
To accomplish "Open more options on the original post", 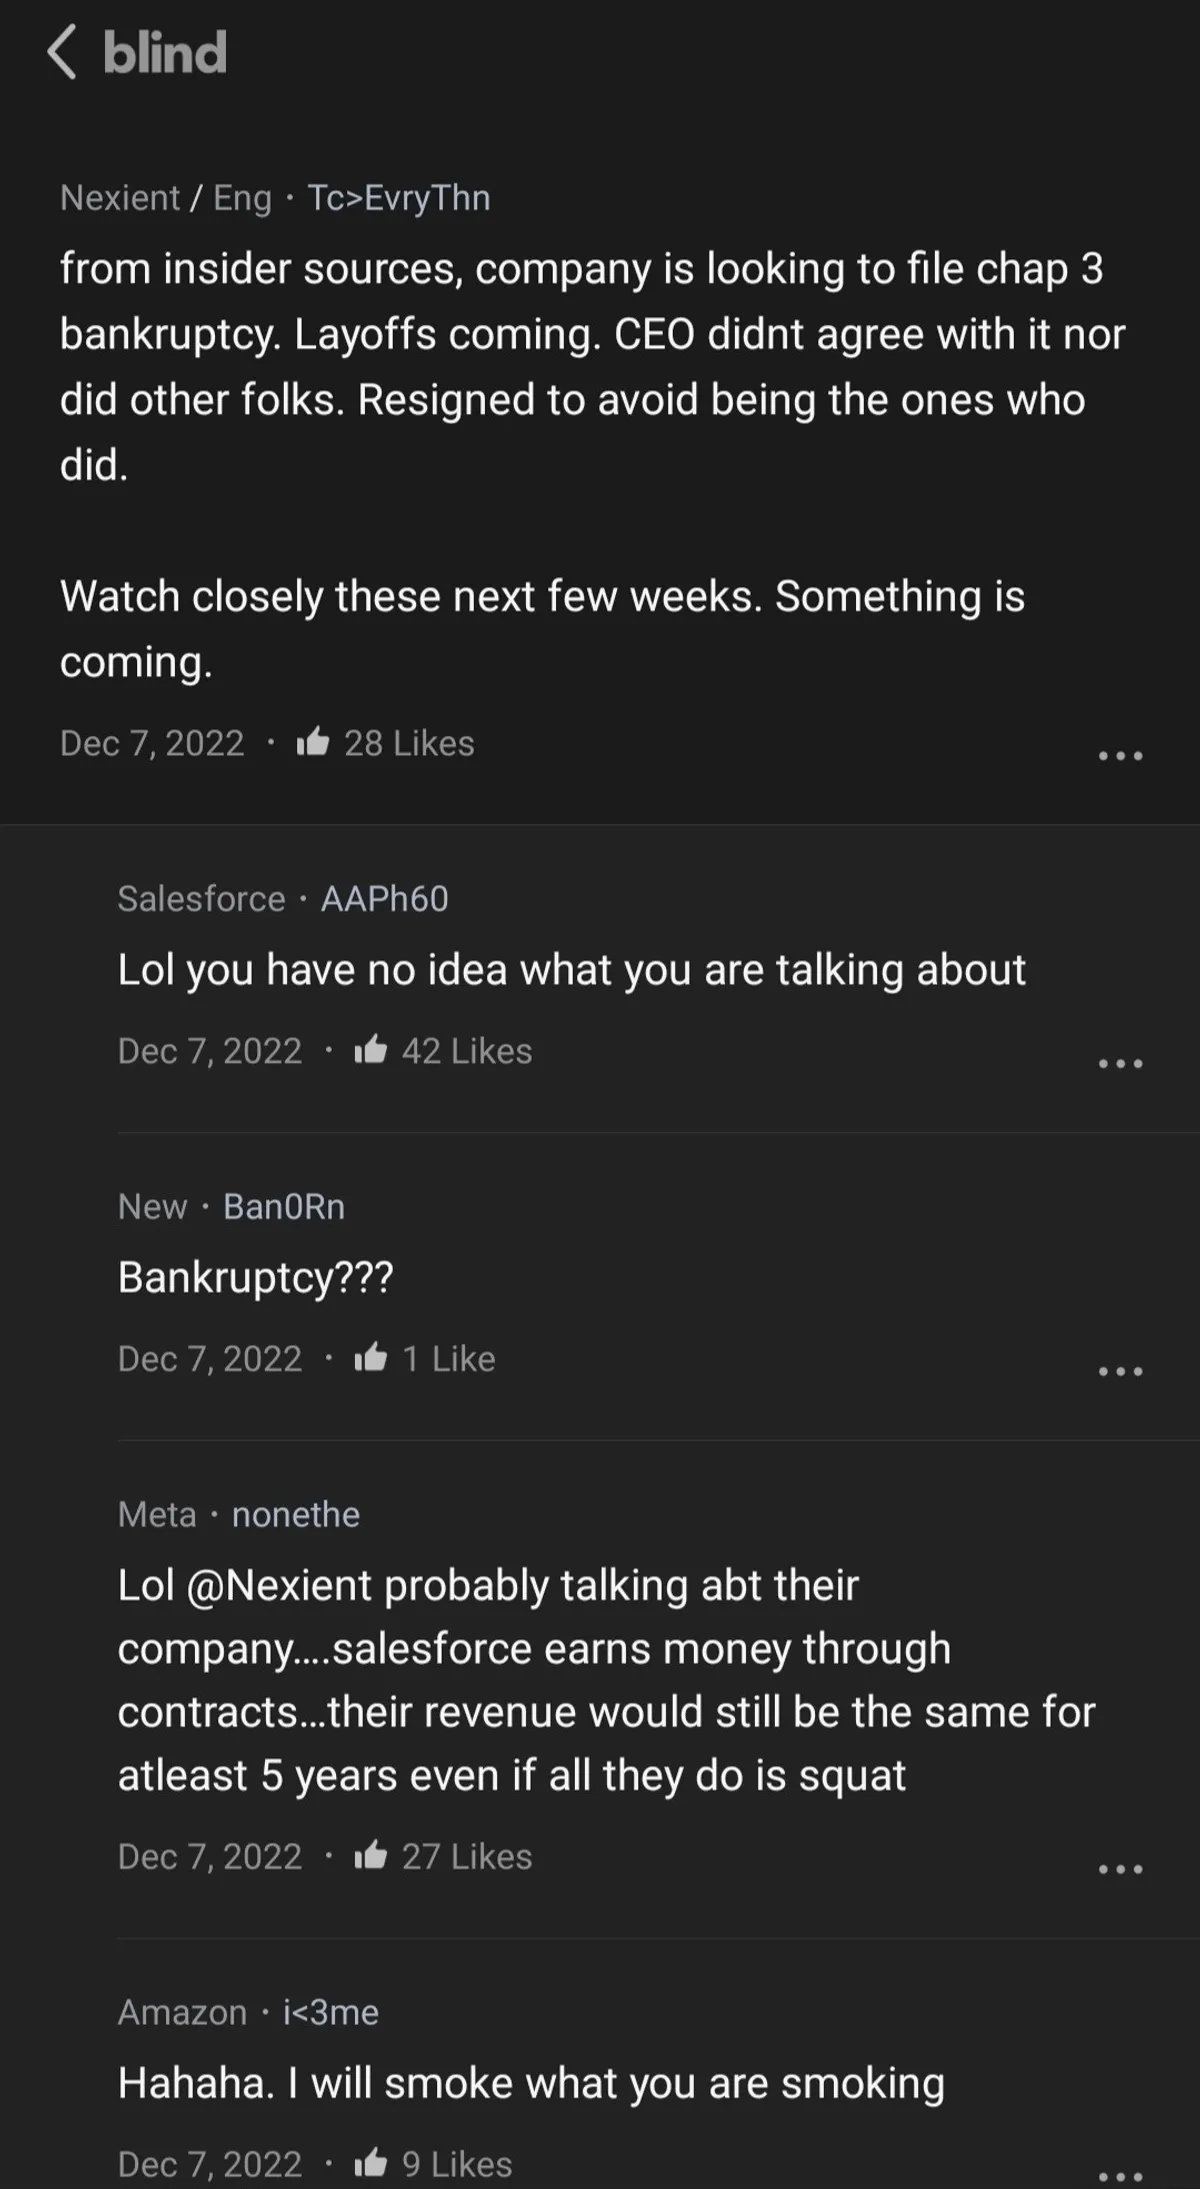I will (1120, 756).
